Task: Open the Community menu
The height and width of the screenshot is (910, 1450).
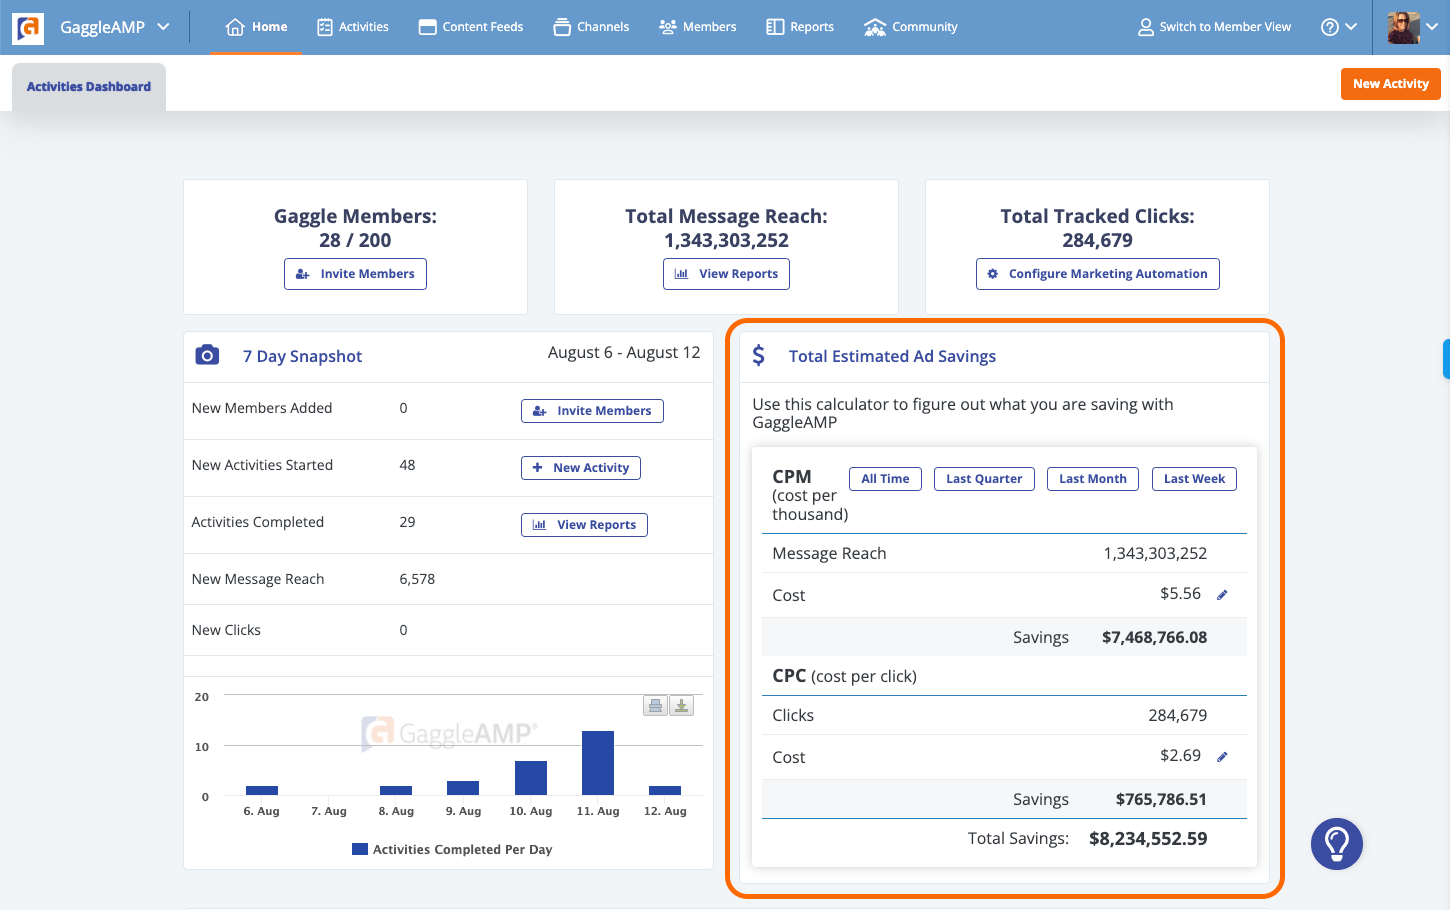Action: tap(911, 27)
